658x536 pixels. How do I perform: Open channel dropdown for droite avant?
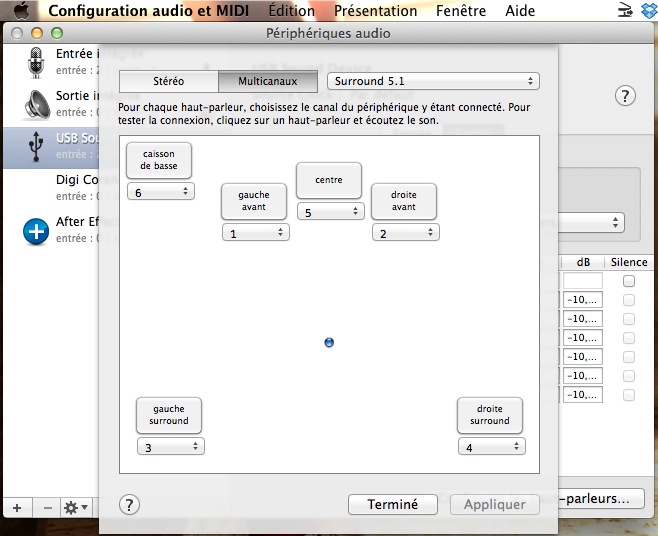406,233
